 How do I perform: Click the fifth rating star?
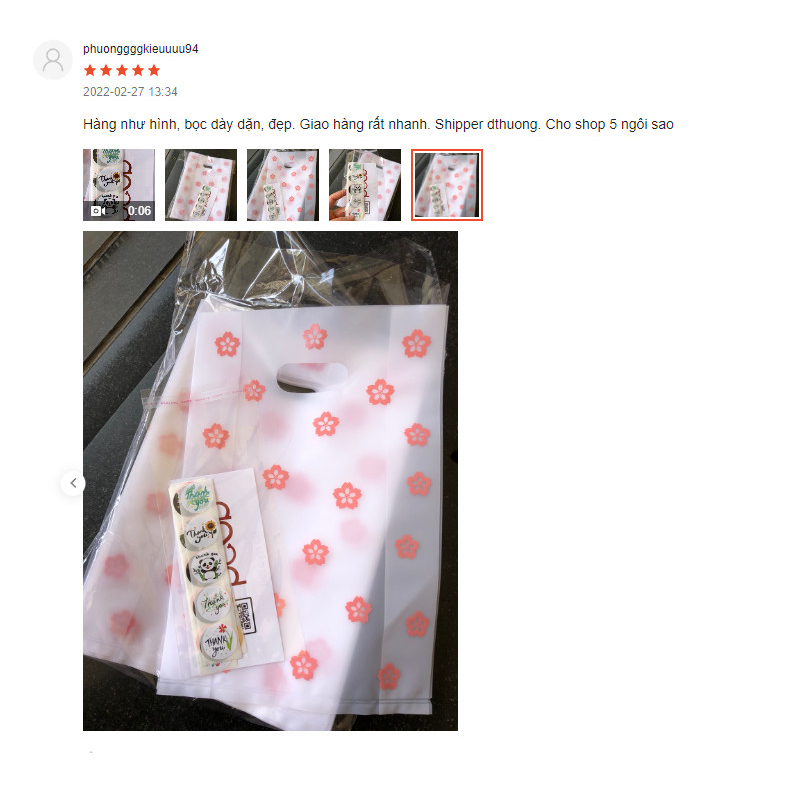pyautogui.click(x=154, y=70)
